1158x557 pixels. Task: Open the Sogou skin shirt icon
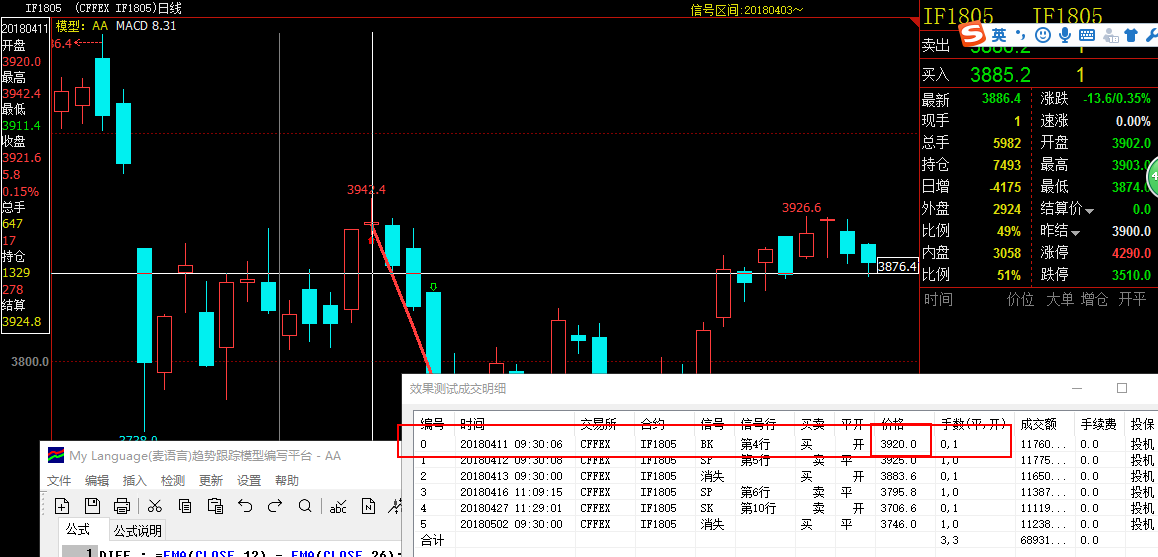[1131, 35]
